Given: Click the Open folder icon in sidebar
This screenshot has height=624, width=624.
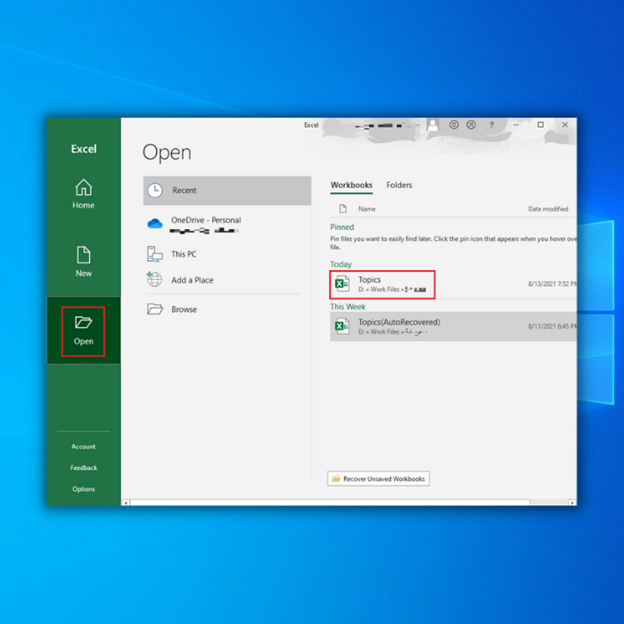Looking at the screenshot, I should tap(83, 322).
